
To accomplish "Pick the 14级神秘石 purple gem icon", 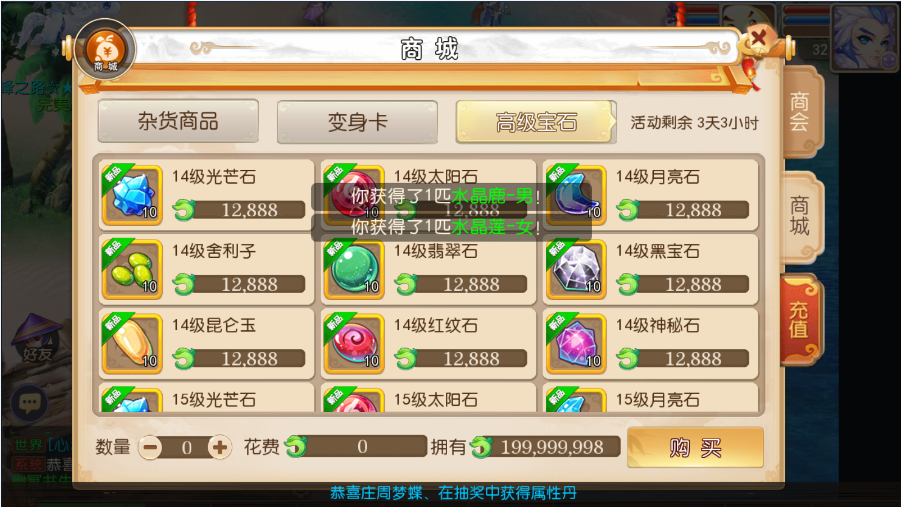I will click(576, 344).
